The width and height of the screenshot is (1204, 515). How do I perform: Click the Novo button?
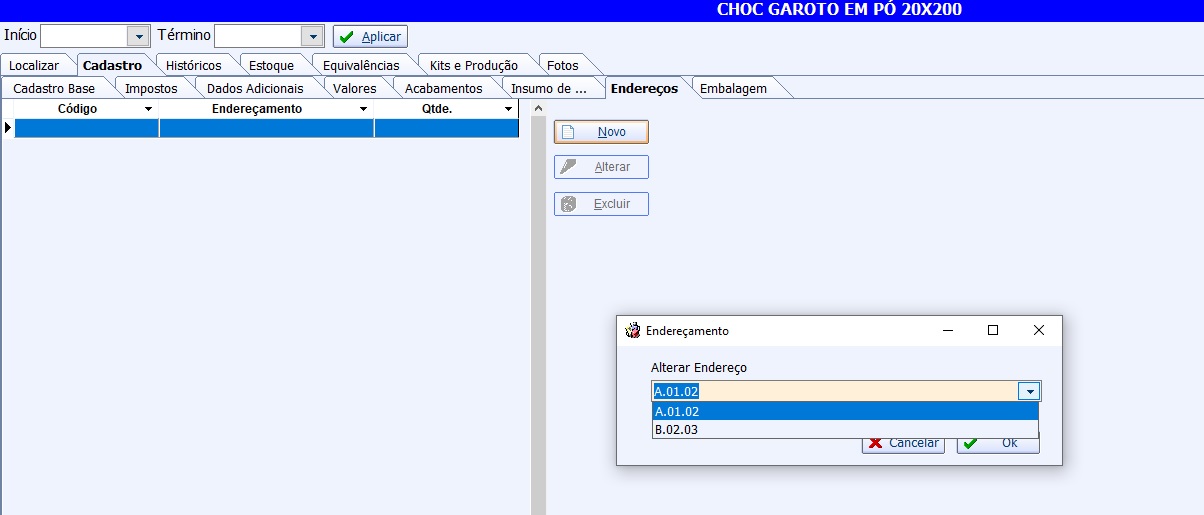pyautogui.click(x=601, y=132)
